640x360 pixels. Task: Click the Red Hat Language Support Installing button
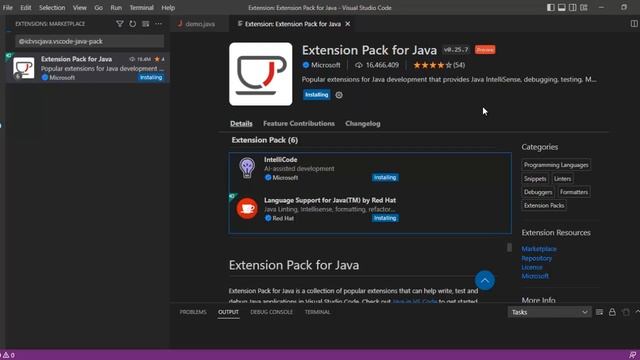pos(385,218)
